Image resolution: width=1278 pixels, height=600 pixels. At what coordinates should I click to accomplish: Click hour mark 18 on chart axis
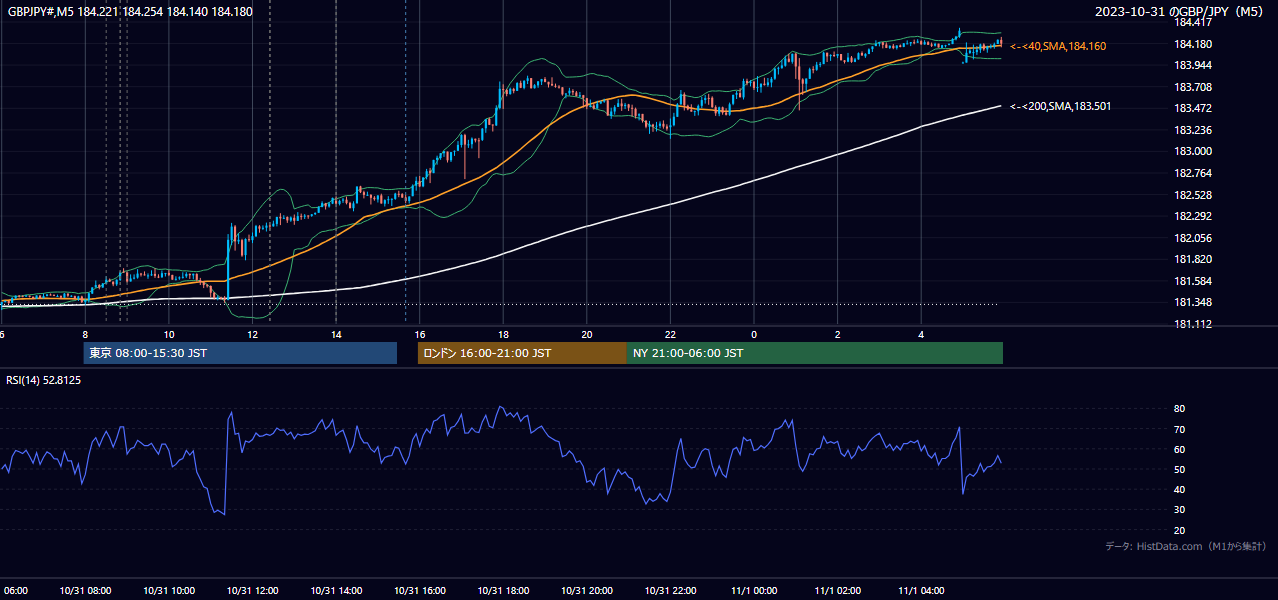click(503, 334)
